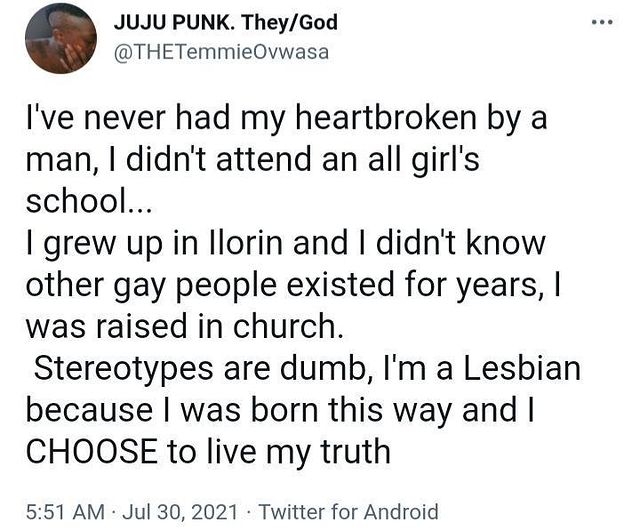Select the word Stereotypes in the tweet
This screenshot has height=531, width=640.
tap(123, 370)
